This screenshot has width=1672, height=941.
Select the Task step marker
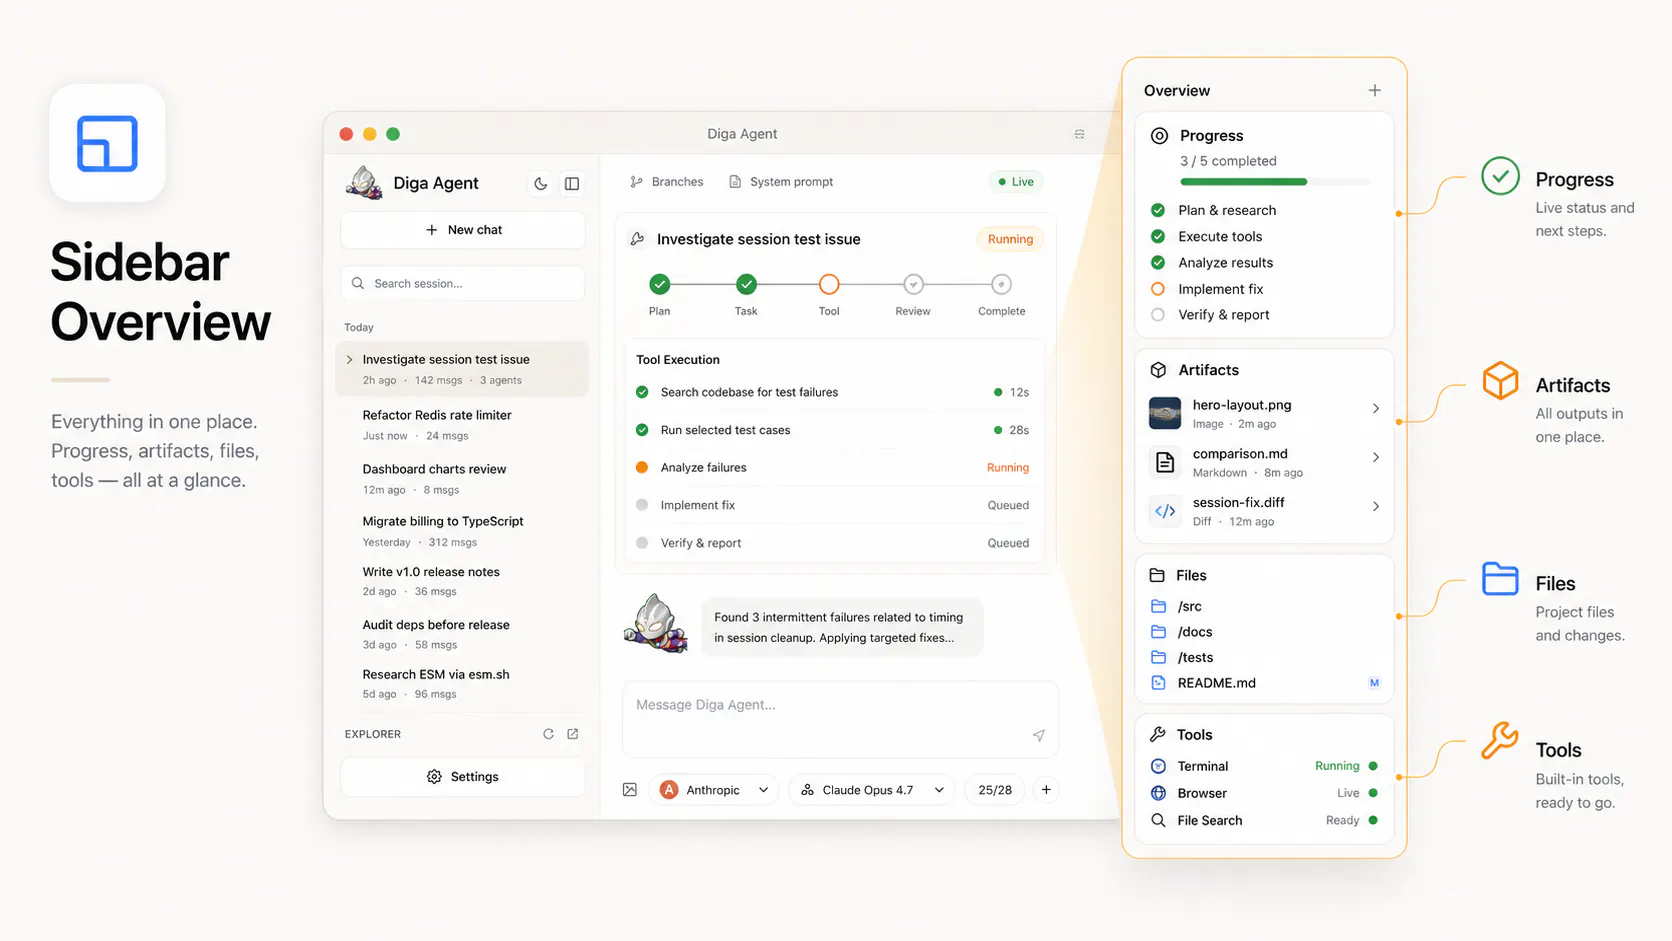[746, 285]
